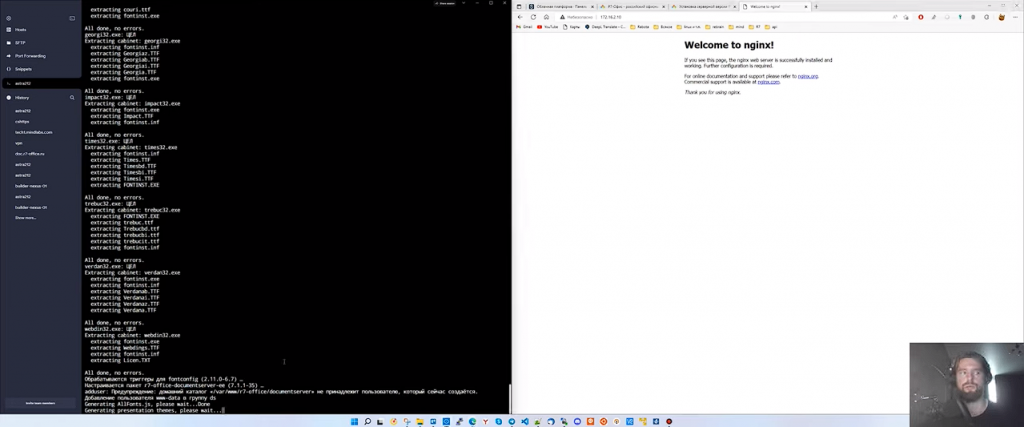
Task: Select vpn entry from History list
Action: click(18, 143)
